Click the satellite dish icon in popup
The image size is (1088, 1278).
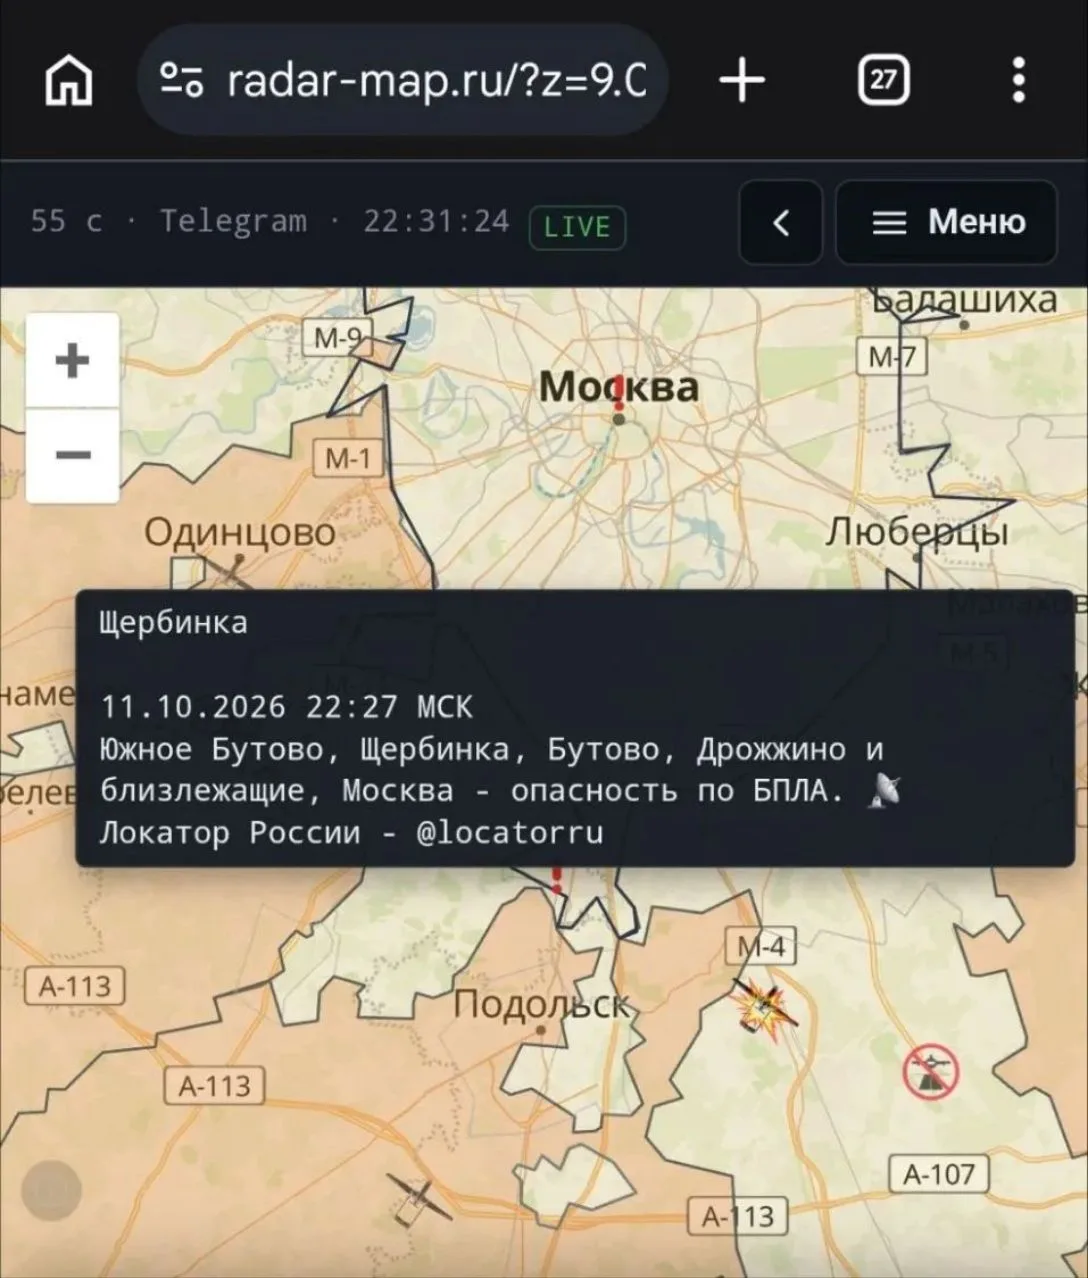883,790
